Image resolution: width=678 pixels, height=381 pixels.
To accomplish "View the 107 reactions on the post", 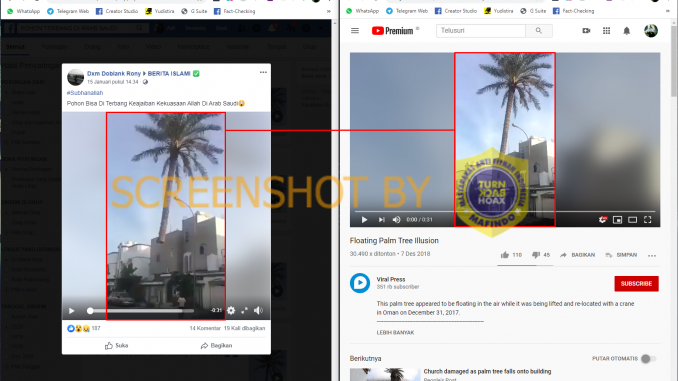I will pos(83,328).
